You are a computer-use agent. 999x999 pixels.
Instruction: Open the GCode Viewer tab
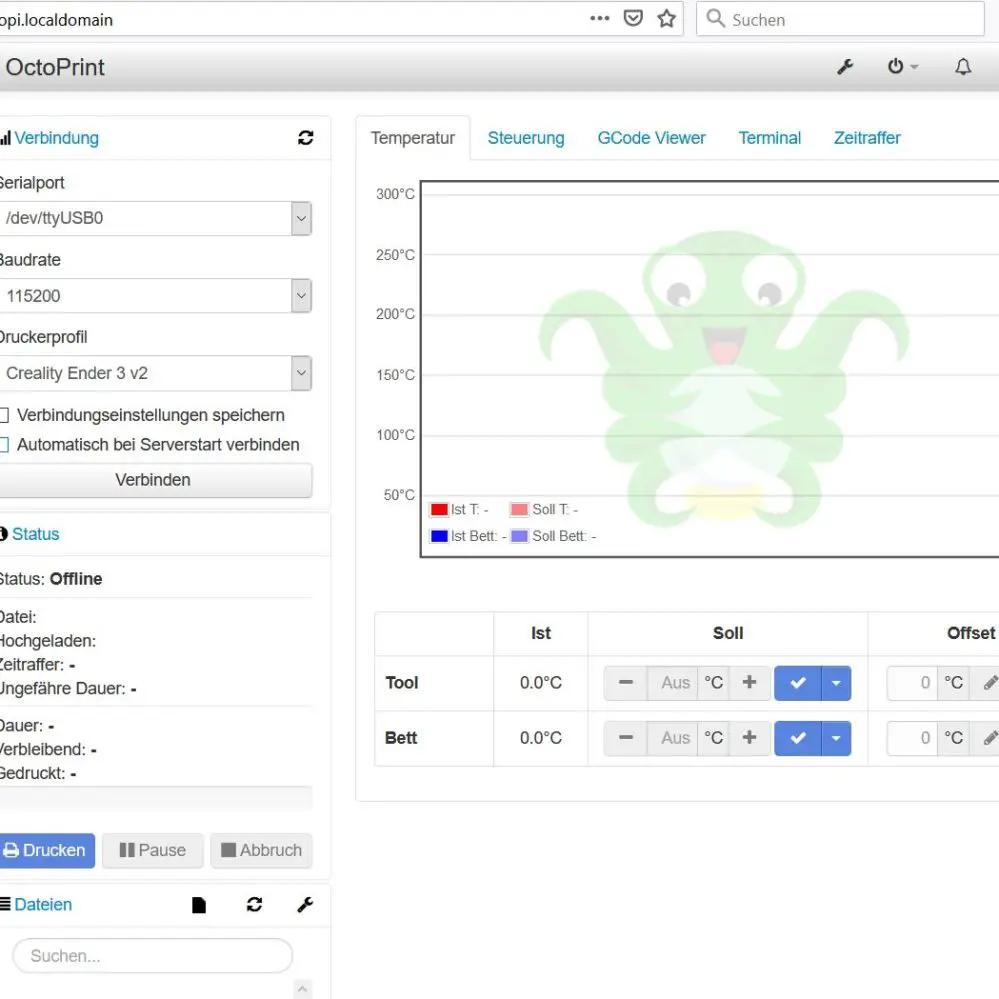click(x=651, y=138)
